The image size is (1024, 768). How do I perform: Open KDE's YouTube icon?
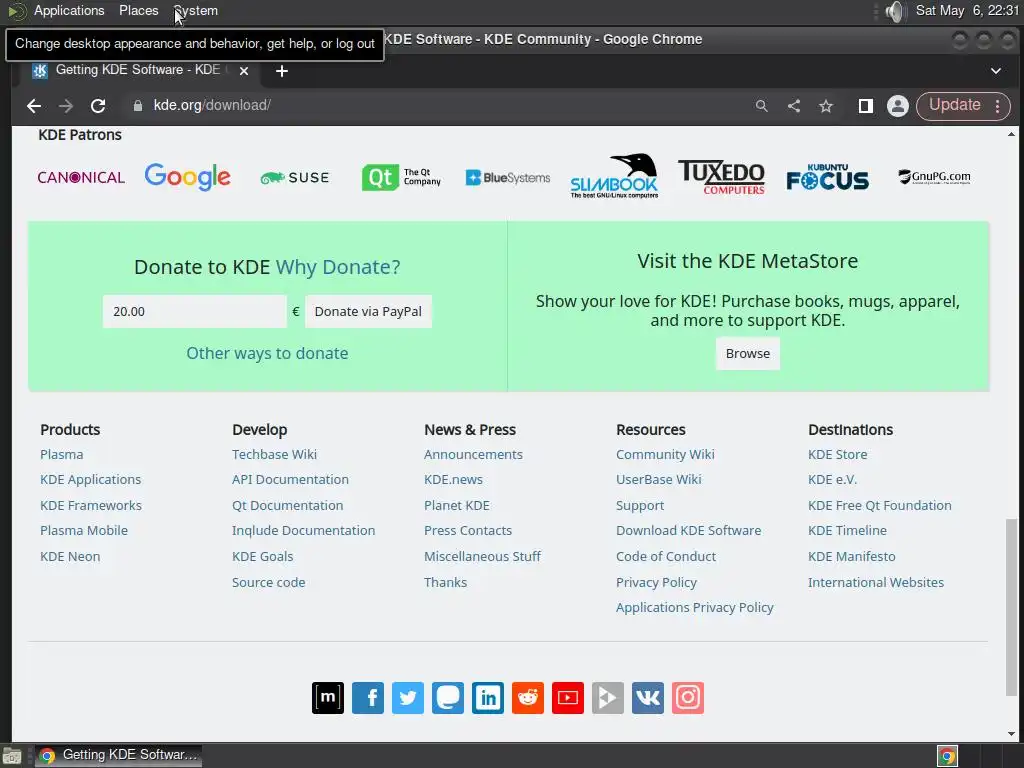point(568,697)
